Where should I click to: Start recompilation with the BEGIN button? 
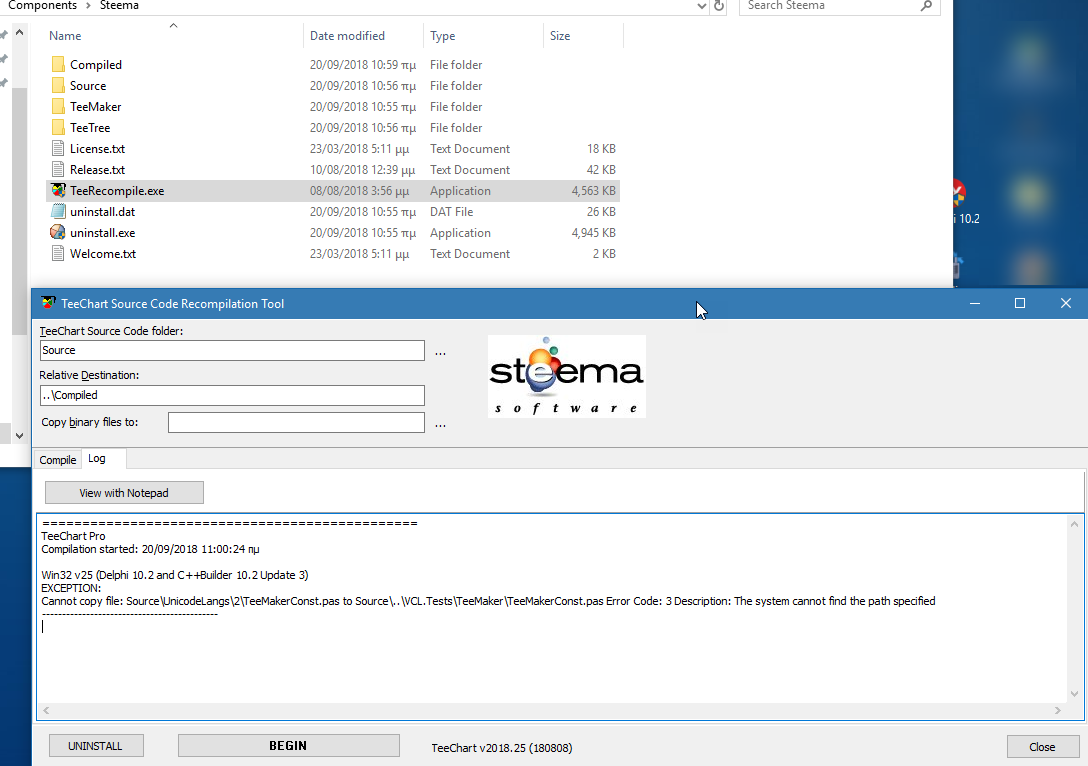(x=289, y=746)
